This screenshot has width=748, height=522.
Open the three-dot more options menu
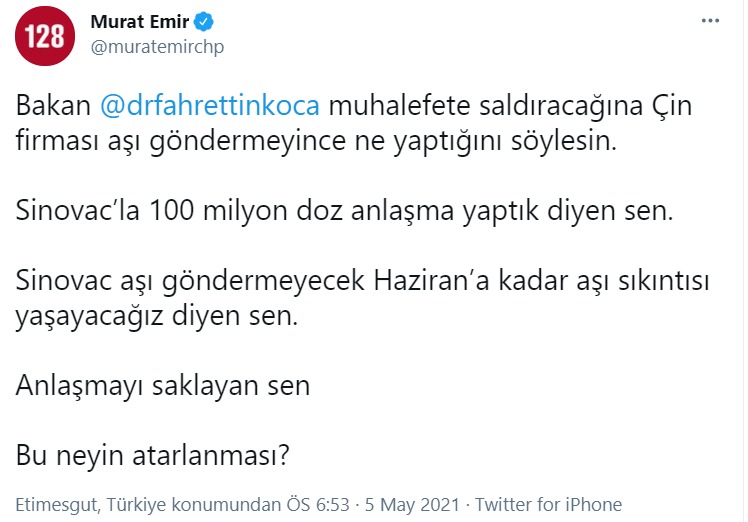click(x=710, y=20)
